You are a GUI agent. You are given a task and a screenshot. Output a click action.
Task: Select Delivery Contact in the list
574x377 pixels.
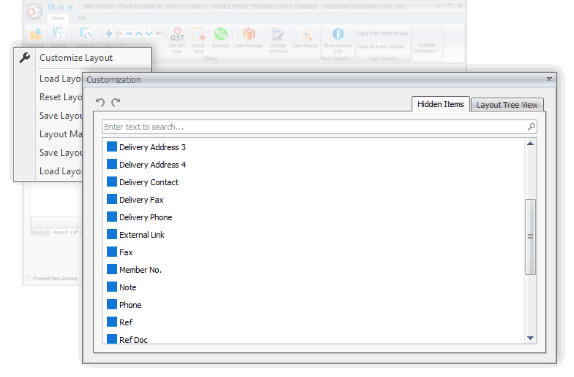(149, 182)
